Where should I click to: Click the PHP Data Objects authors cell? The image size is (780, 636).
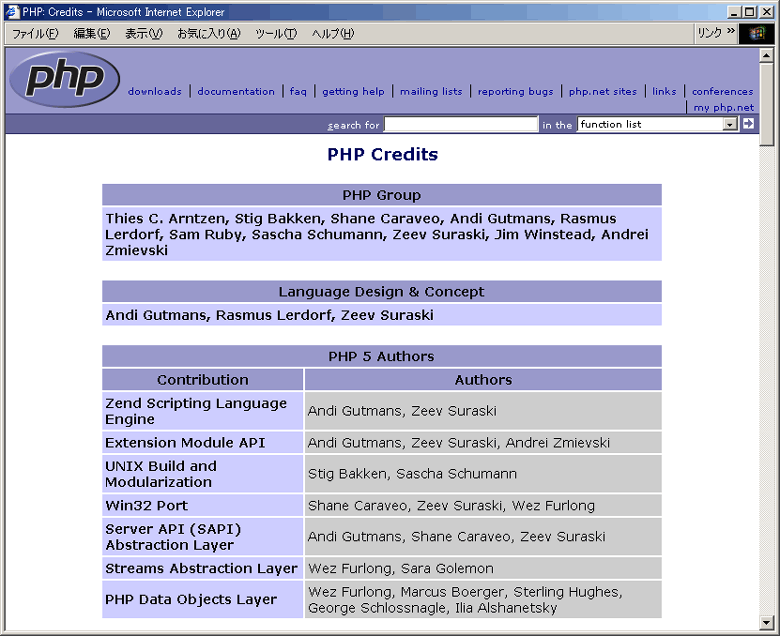pos(483,599)
